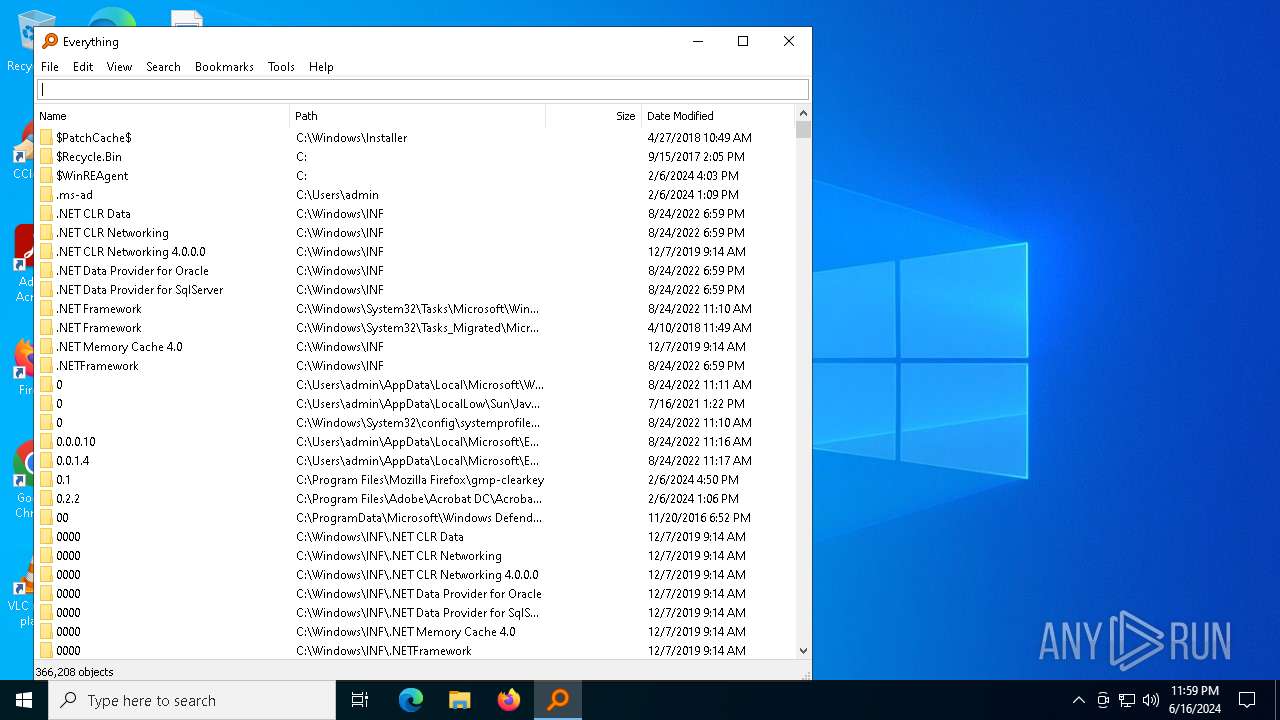Select .NET Data Provider for Oracle name

(132, 271)
